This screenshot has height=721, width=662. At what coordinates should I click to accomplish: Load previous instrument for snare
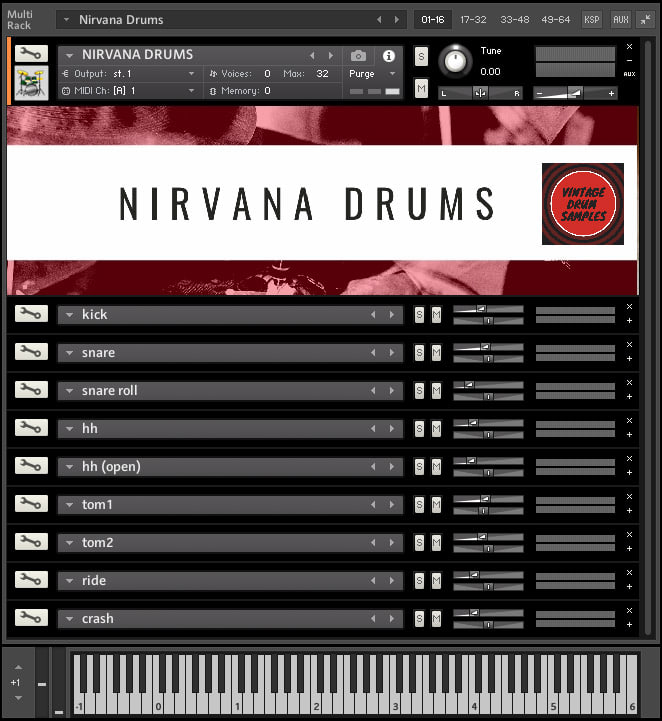click(373, 353)
